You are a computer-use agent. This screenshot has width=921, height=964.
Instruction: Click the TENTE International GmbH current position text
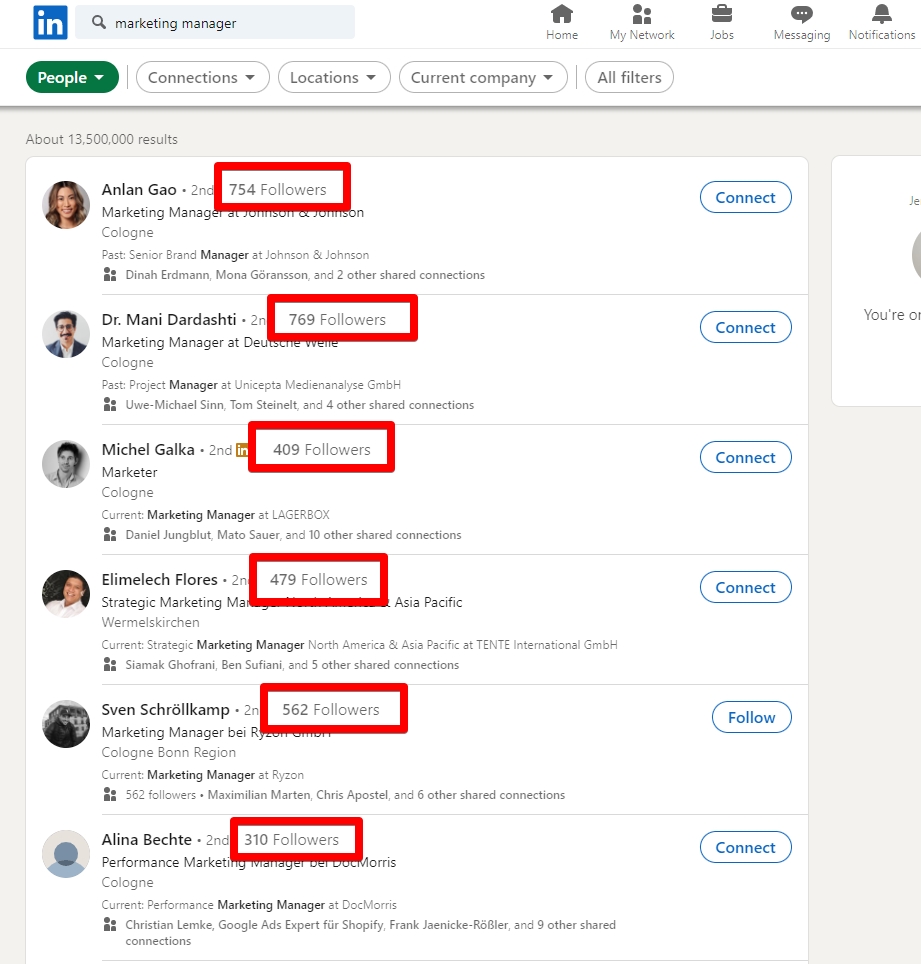(360, 645)
